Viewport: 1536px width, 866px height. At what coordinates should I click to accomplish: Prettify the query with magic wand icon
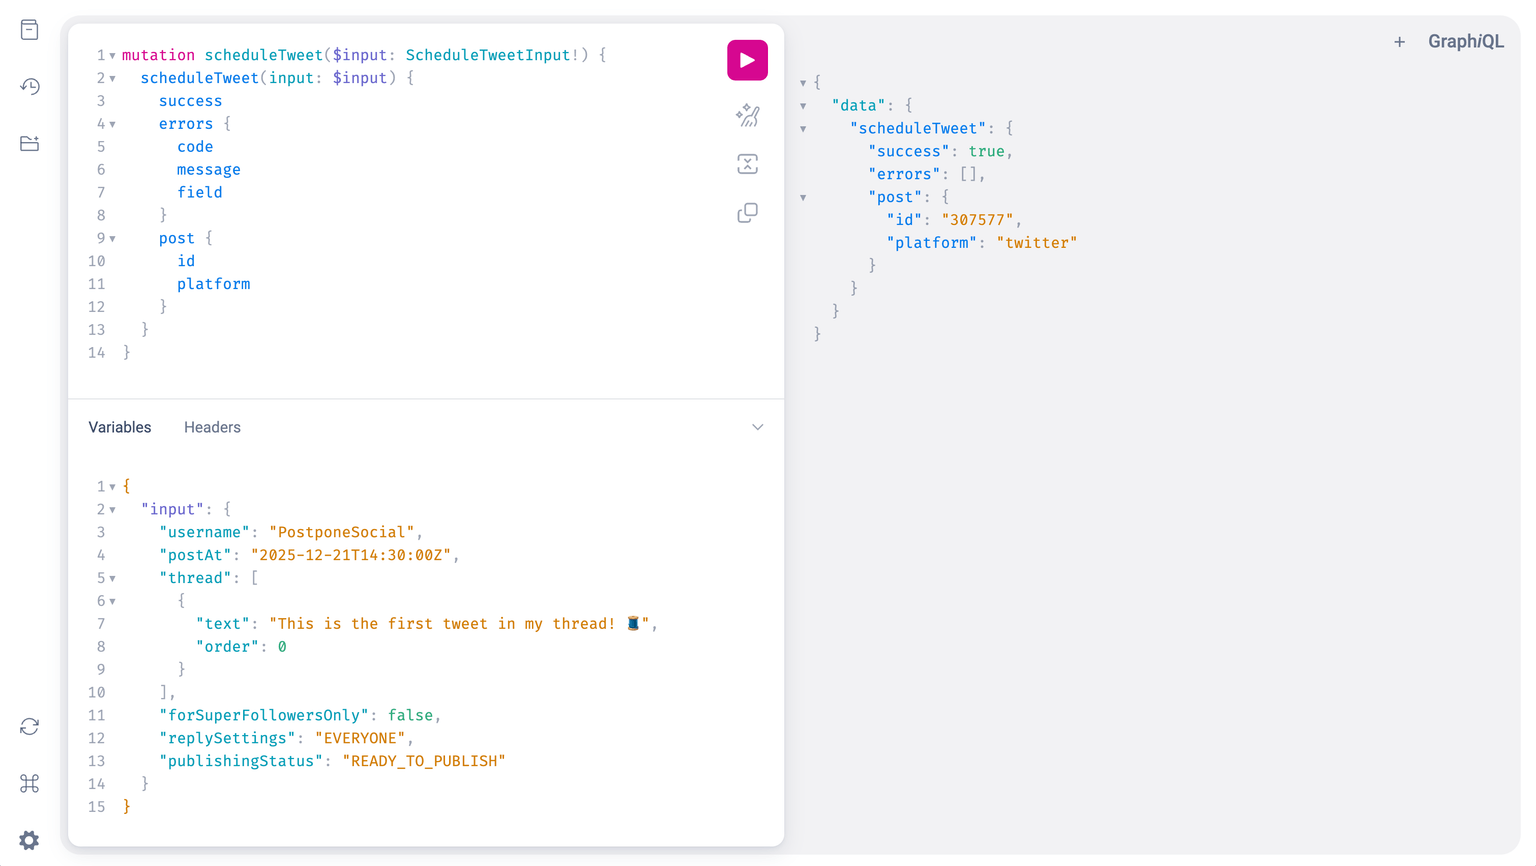[x=747, y=116]
